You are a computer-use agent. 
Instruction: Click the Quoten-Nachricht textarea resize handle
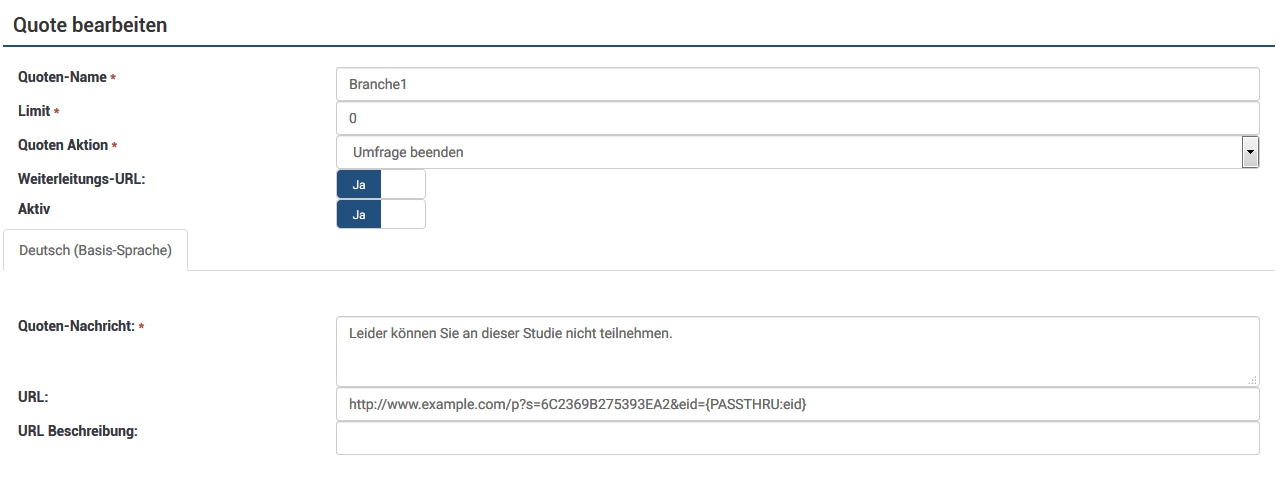[x=1253, y=379]
